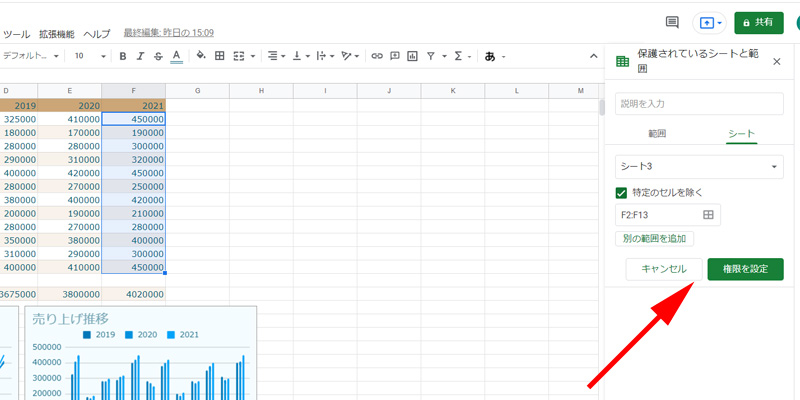
Task: Click horizontal align icon
Action: click(x=273, y=56)
